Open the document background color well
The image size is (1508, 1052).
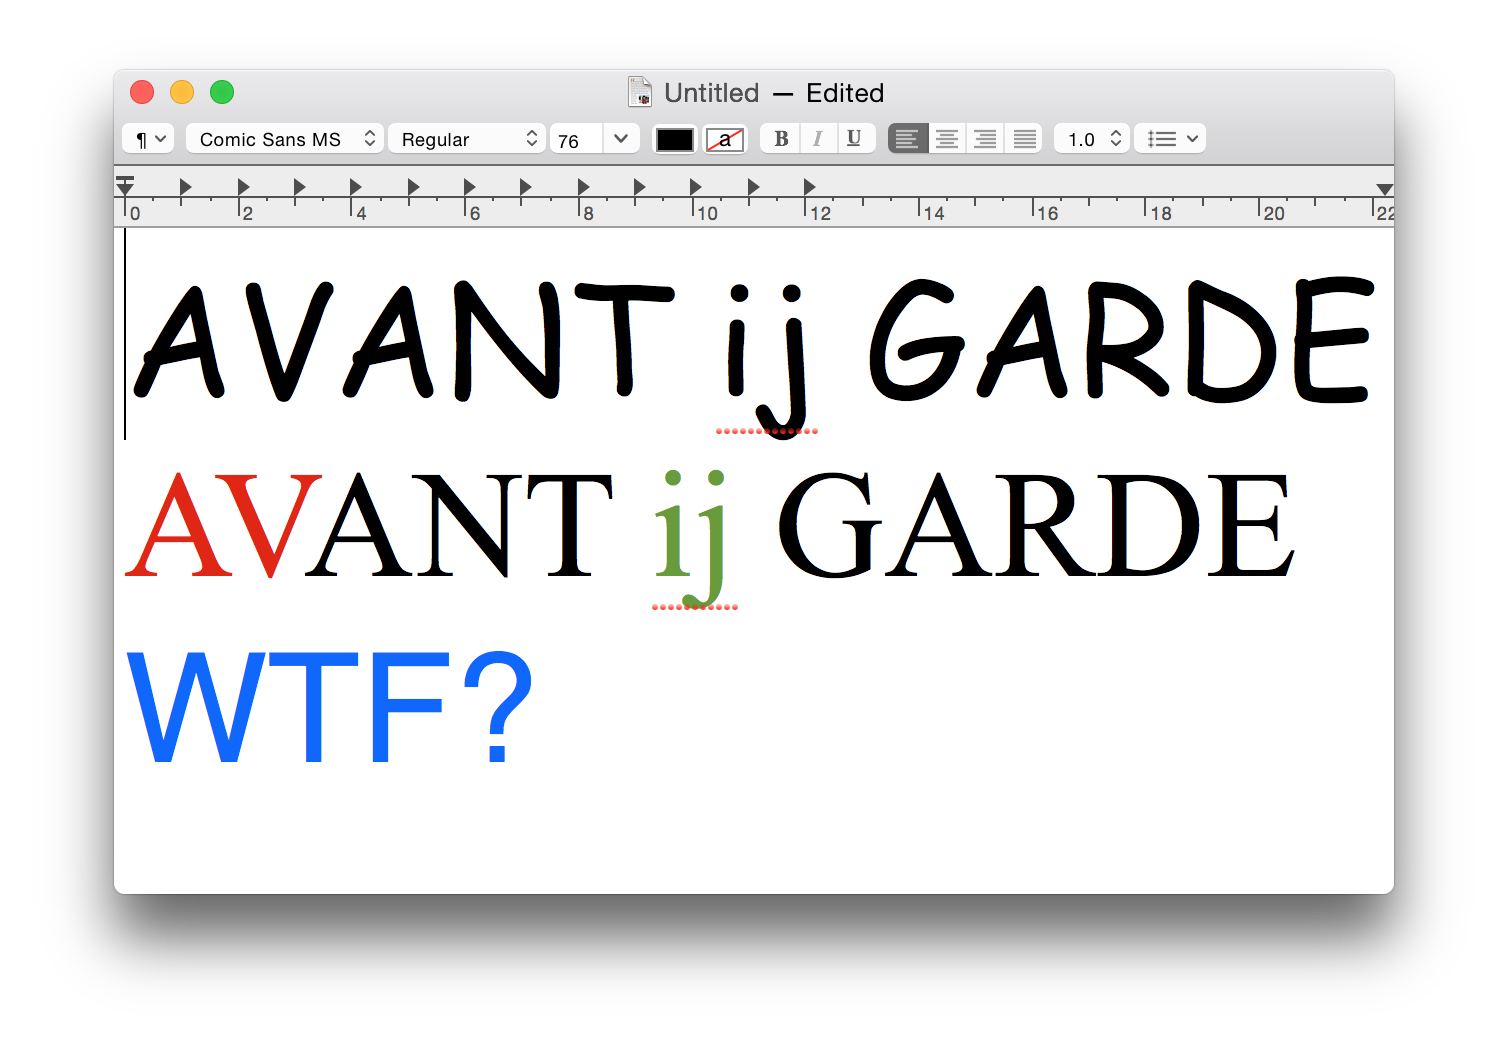tap(725, 139)
